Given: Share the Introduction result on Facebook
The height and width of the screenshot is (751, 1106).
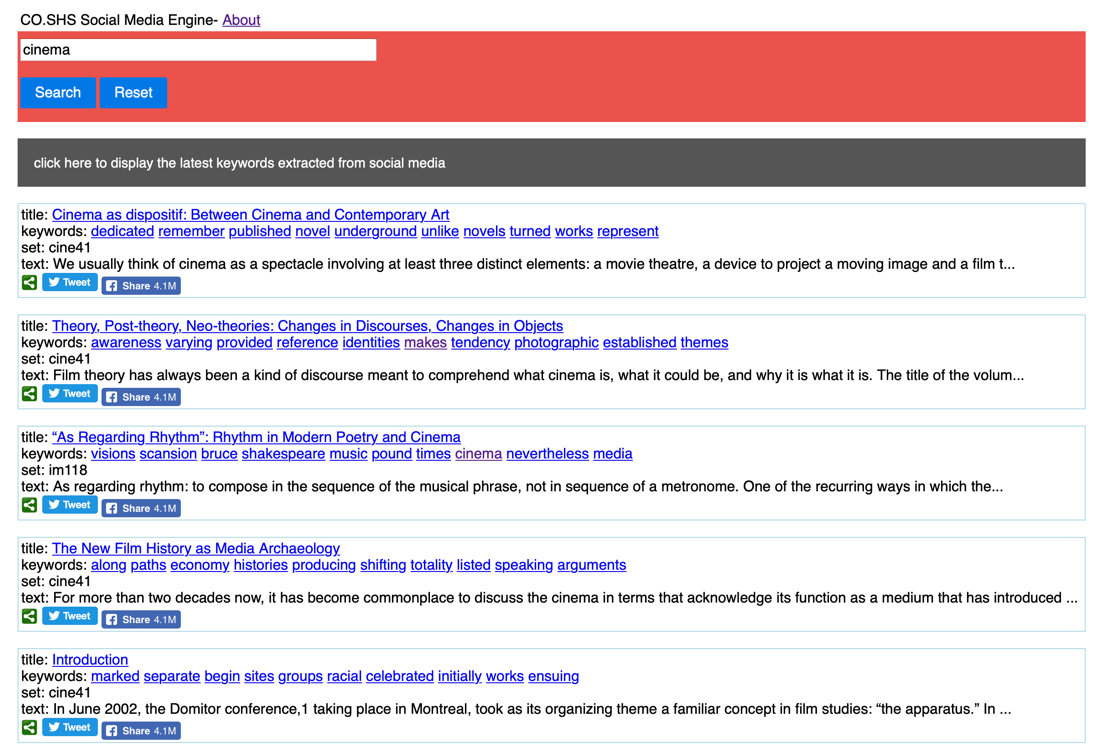Looking at the screenshot, I should tap(141, 731).
